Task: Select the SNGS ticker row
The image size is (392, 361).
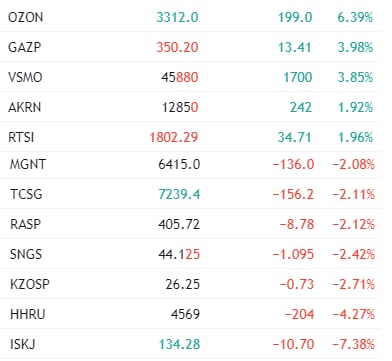Action: [x=190, y=254]
